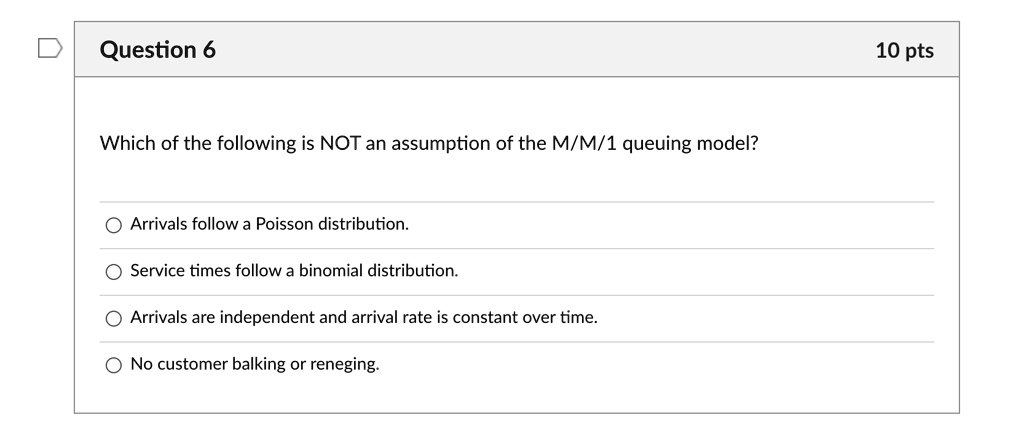Click the '10 pts' points label

point(904,50)
